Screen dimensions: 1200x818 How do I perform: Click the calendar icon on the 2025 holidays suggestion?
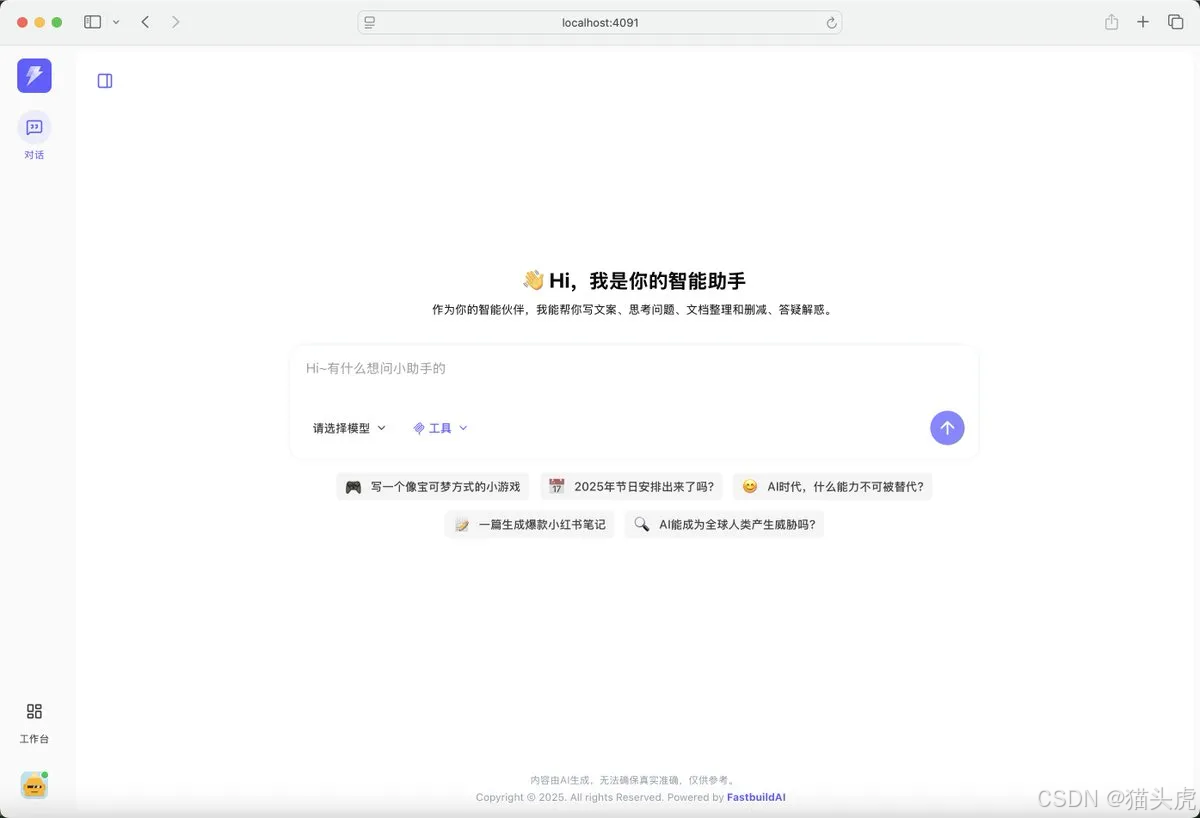coord(557,487)
